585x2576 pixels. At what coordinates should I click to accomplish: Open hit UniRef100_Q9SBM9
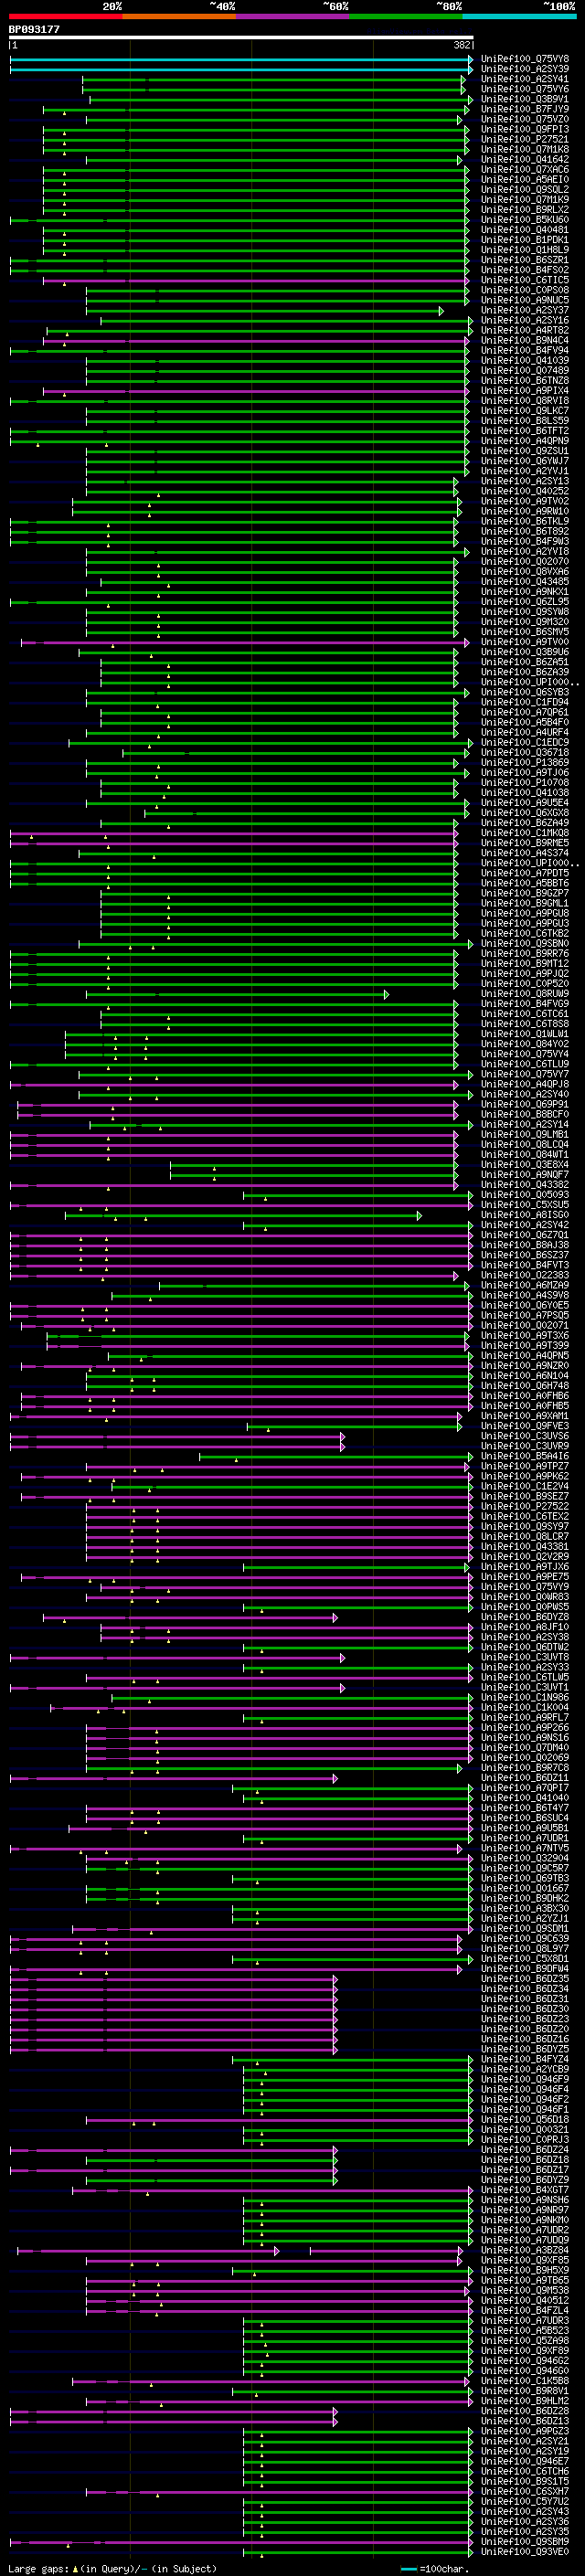click(x=525, y=2542)
